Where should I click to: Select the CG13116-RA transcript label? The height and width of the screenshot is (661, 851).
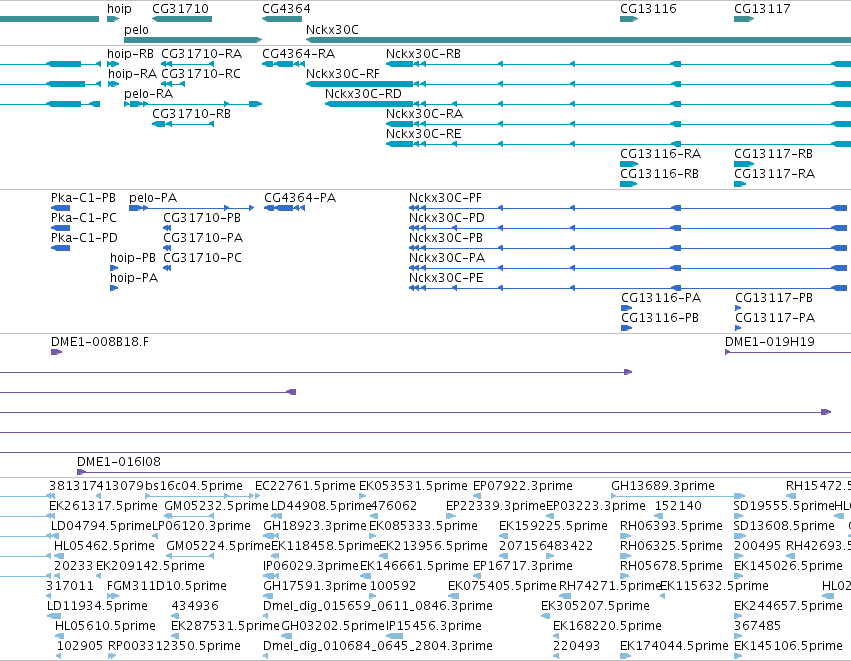(661, 154)
